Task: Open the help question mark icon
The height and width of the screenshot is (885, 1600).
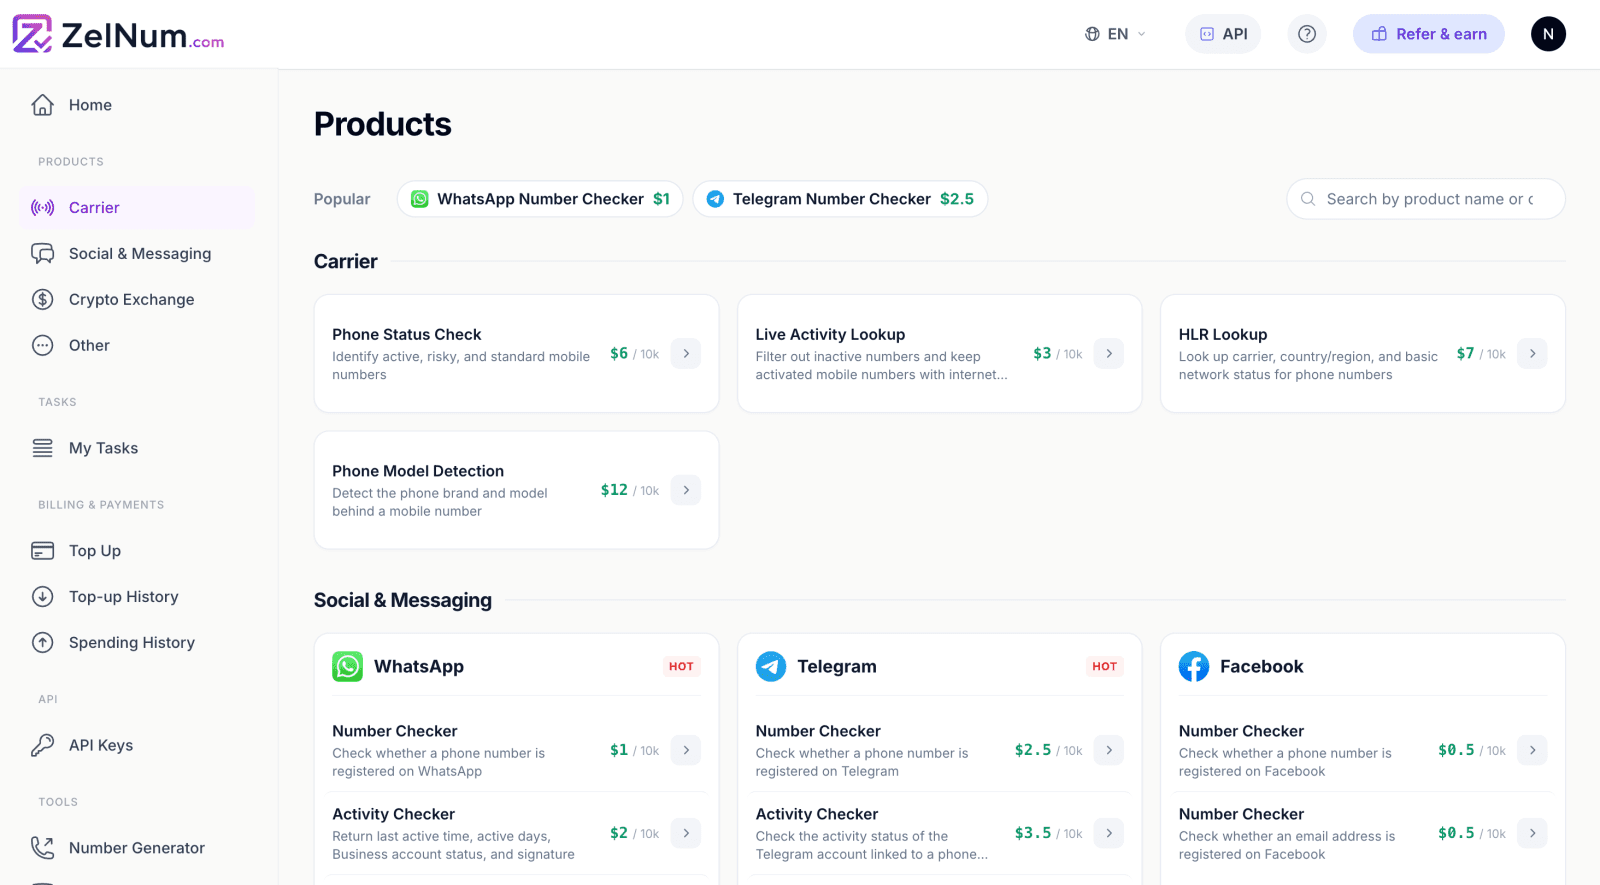Action: pyautogui.click(x=1307, y=34)
